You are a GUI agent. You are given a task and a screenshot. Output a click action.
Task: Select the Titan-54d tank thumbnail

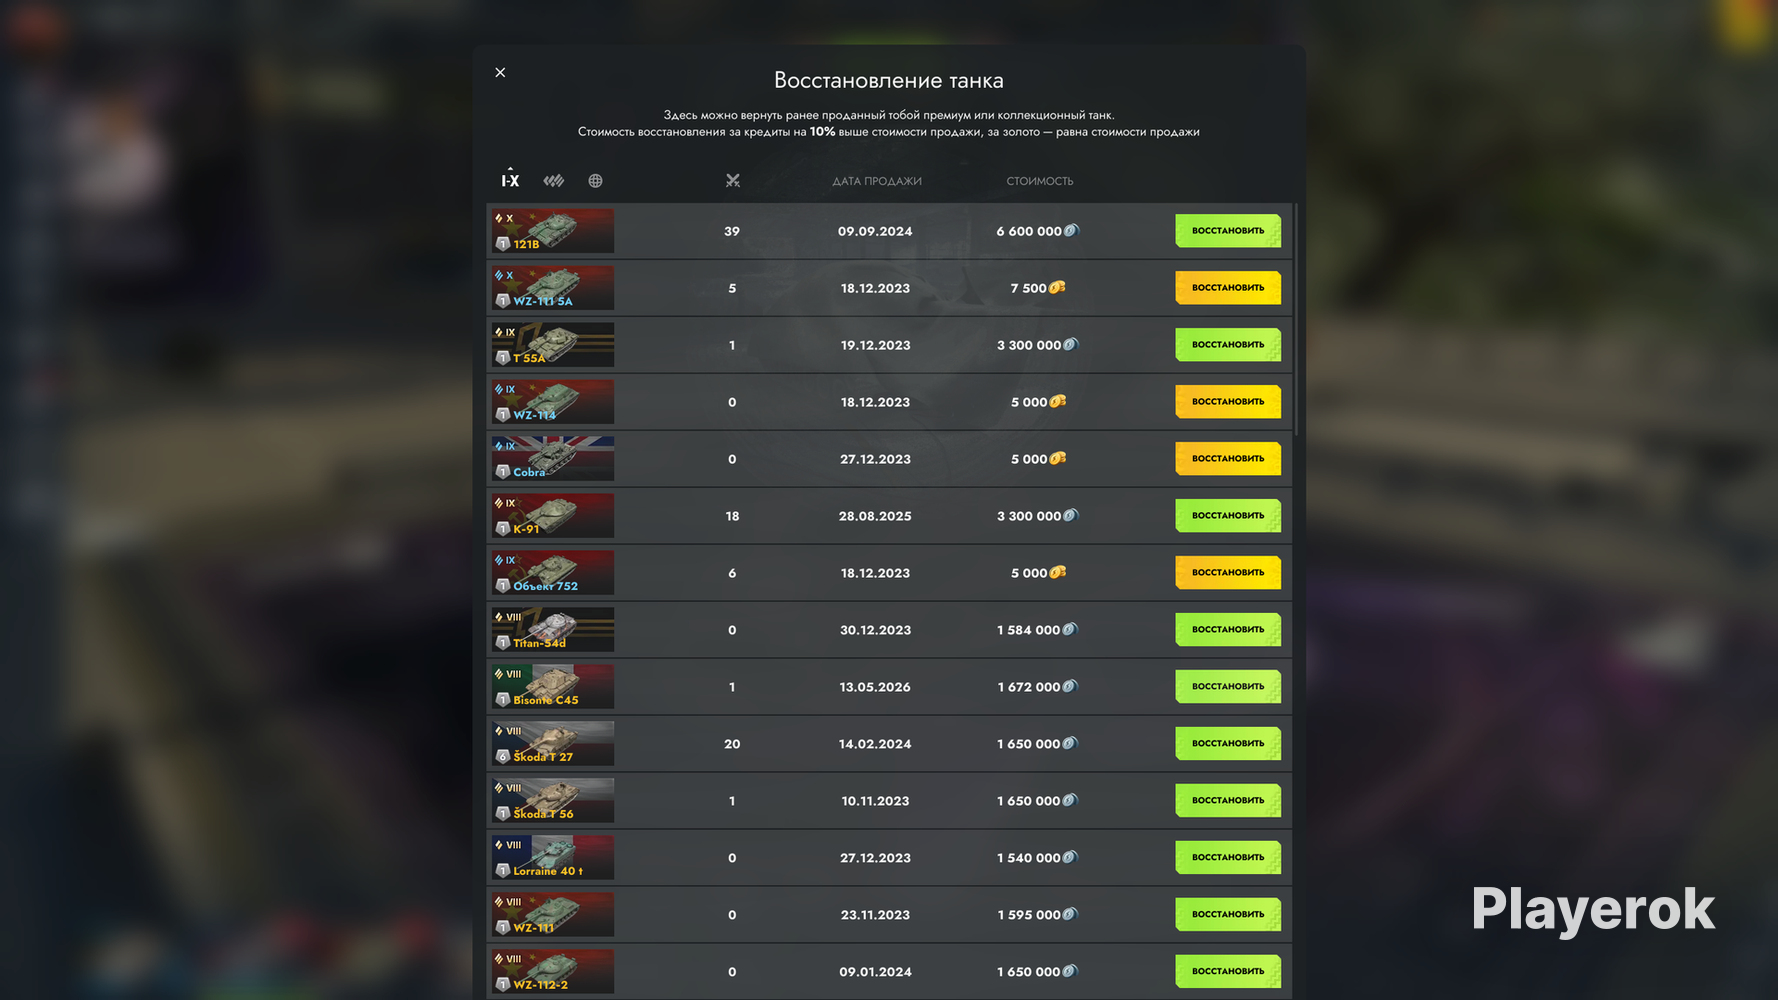pyautogui.click(x=553, y=630)
